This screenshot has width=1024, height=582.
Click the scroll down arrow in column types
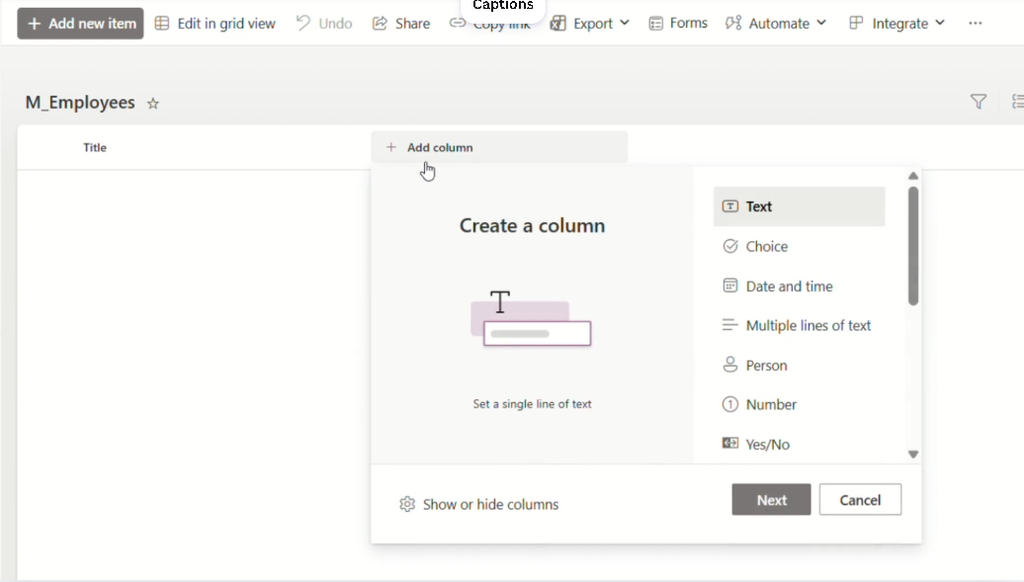(x=913, y=454)
